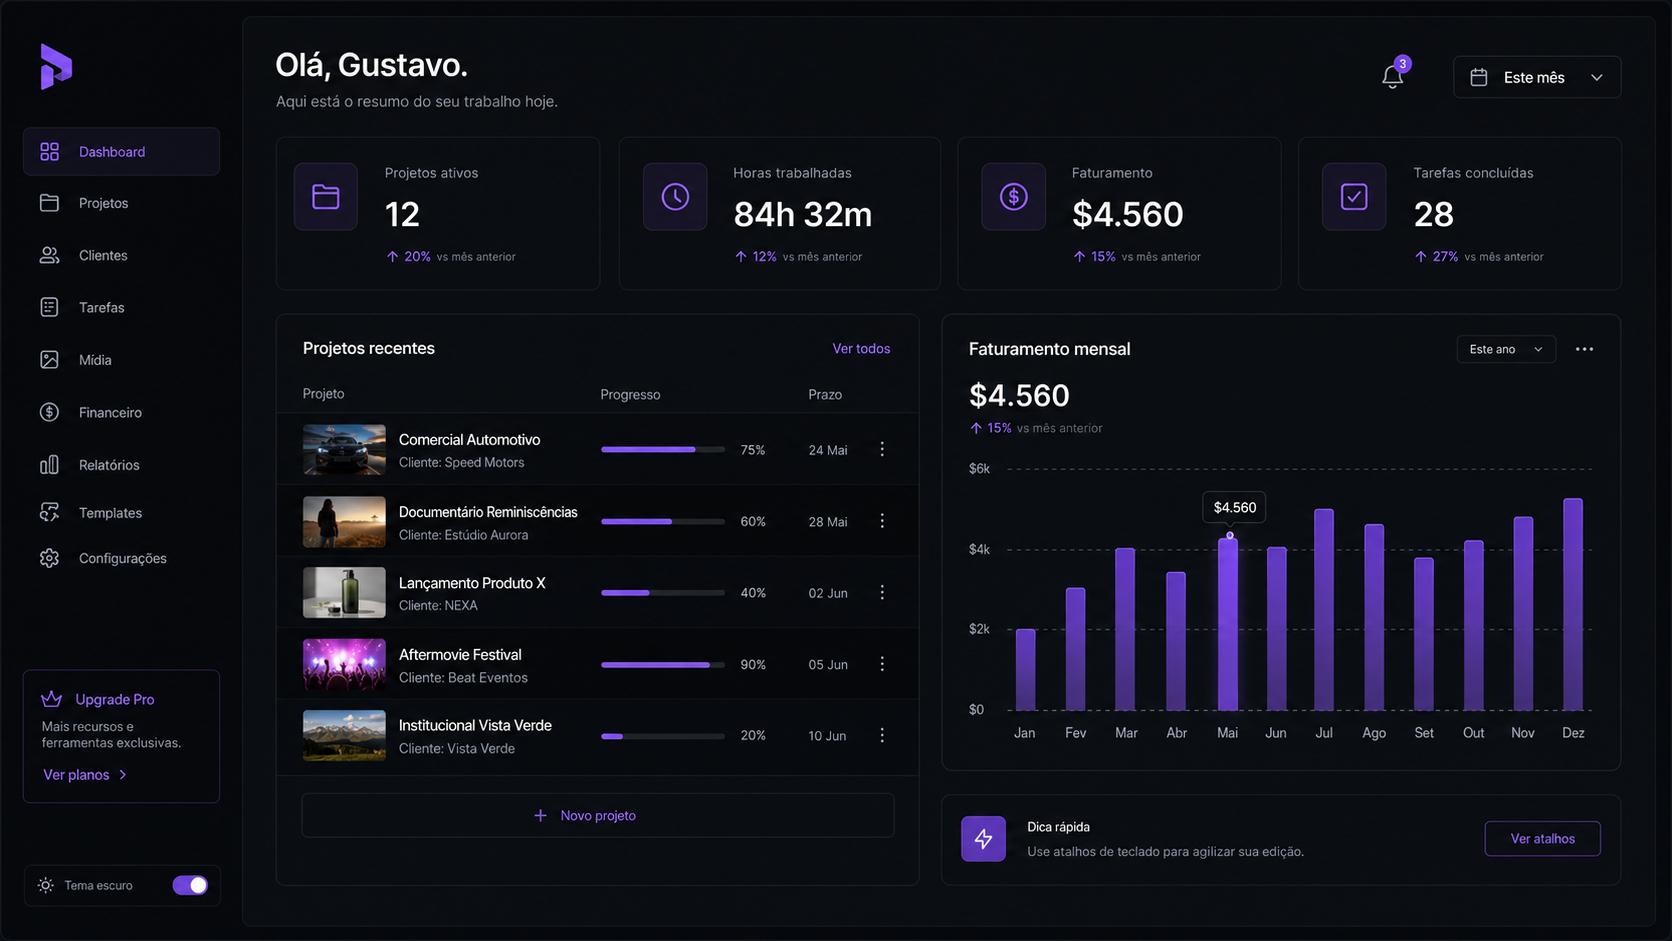
Task: Click the Set bar in revenue chart
Action: click(1424, 634)
